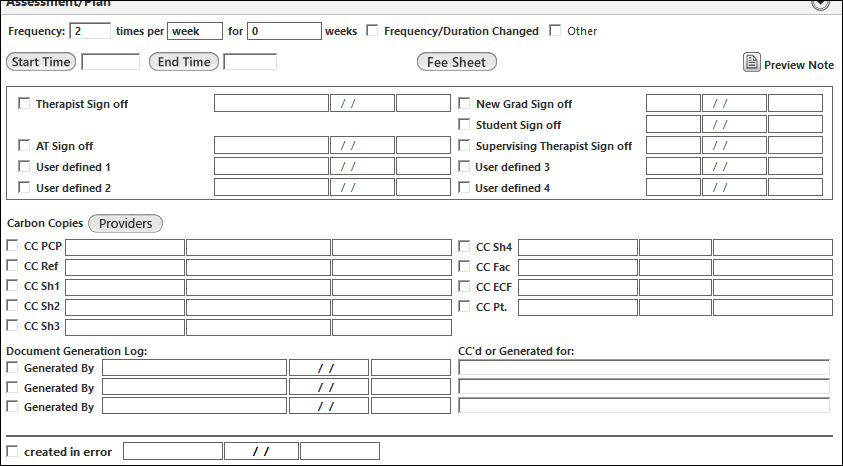Check the CC Fac box
Image resolution: width=843 pixels, height=466 pixels.
(464, 266)
